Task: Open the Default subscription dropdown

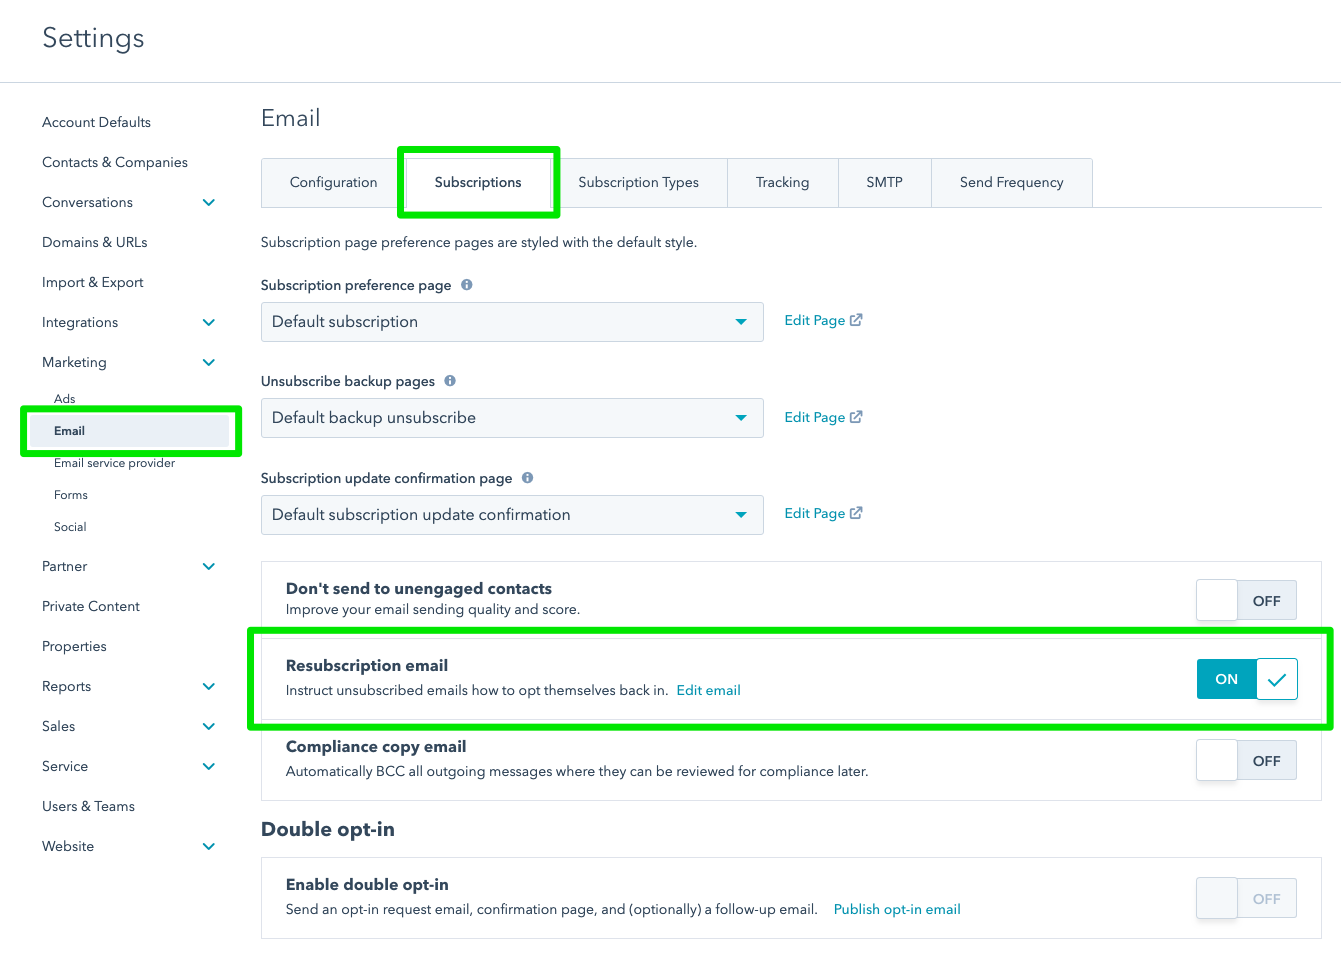Action: [x=512, y=322]
